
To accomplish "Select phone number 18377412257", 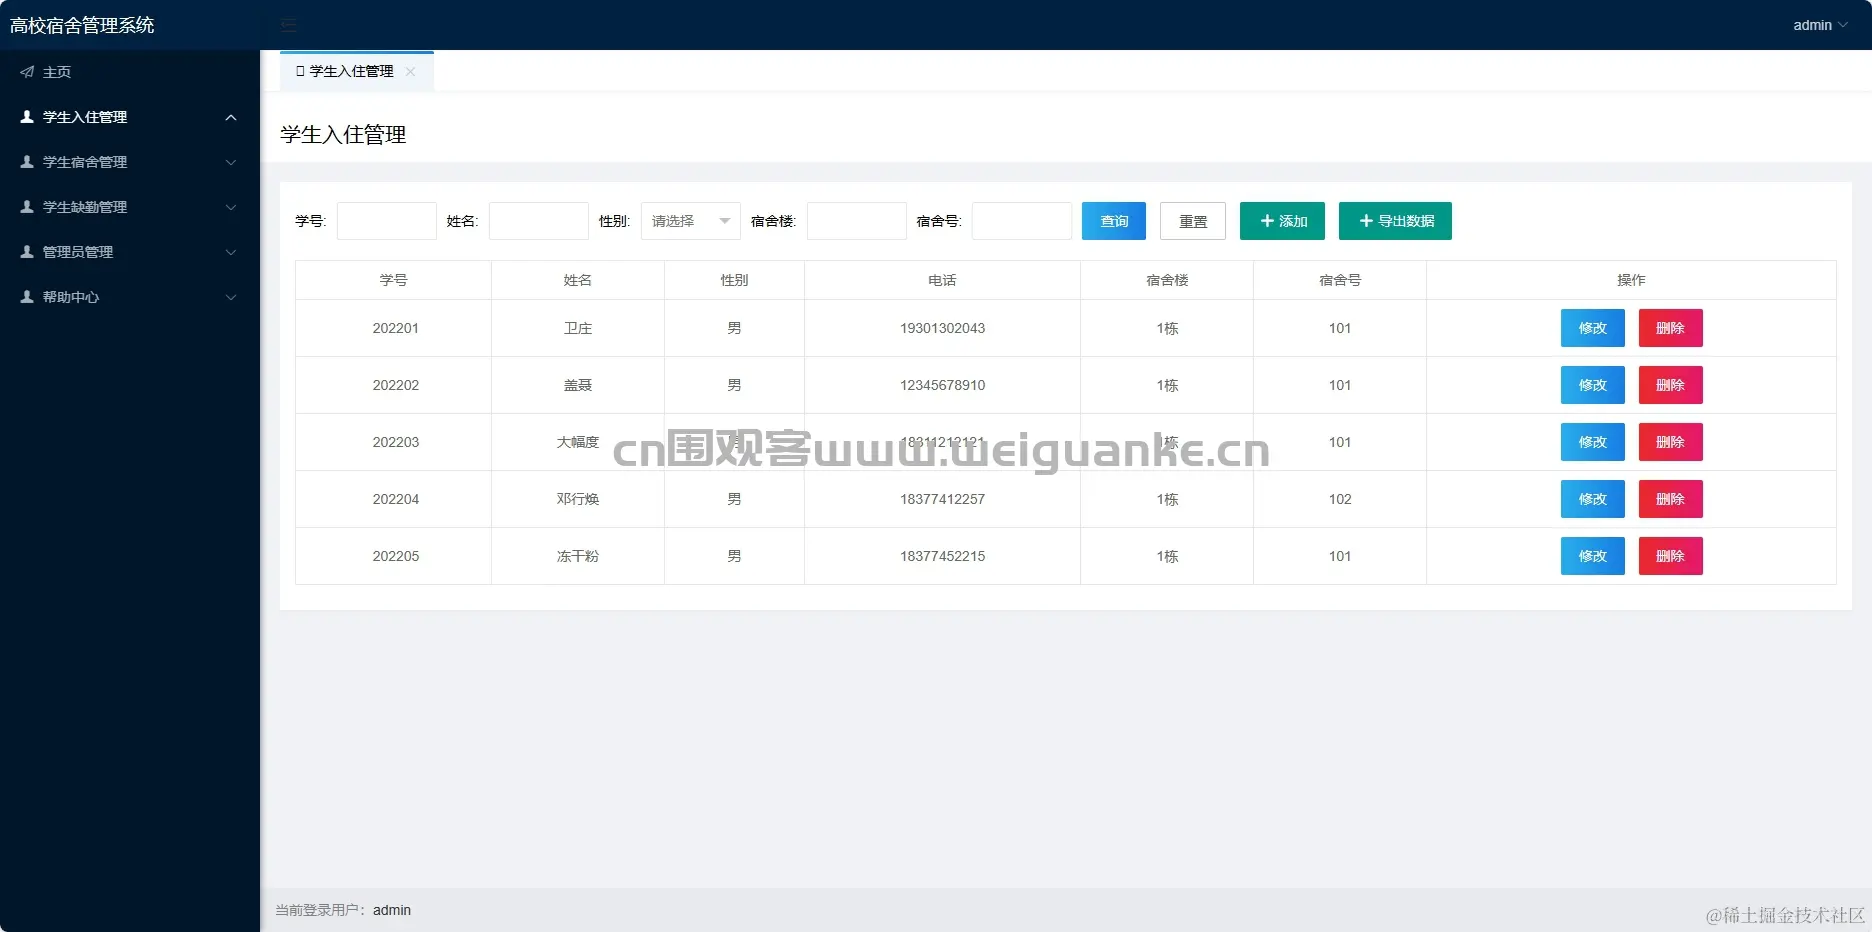I will pyautogui.click(x=942, y=499).
